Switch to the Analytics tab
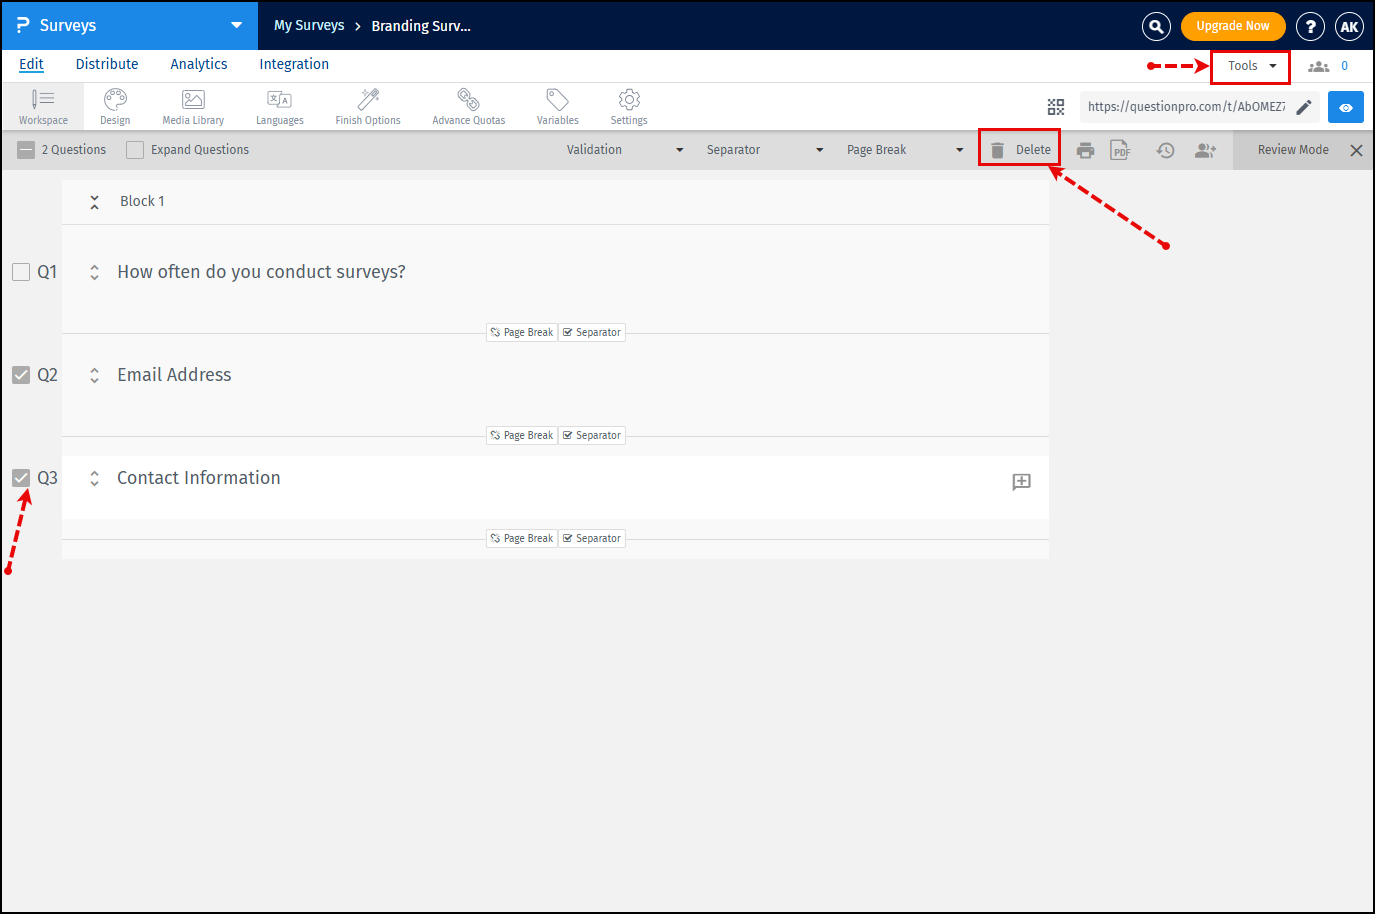Image resolution: width=1375 pixels, height=914 pixels. click(x=198, y=64)
